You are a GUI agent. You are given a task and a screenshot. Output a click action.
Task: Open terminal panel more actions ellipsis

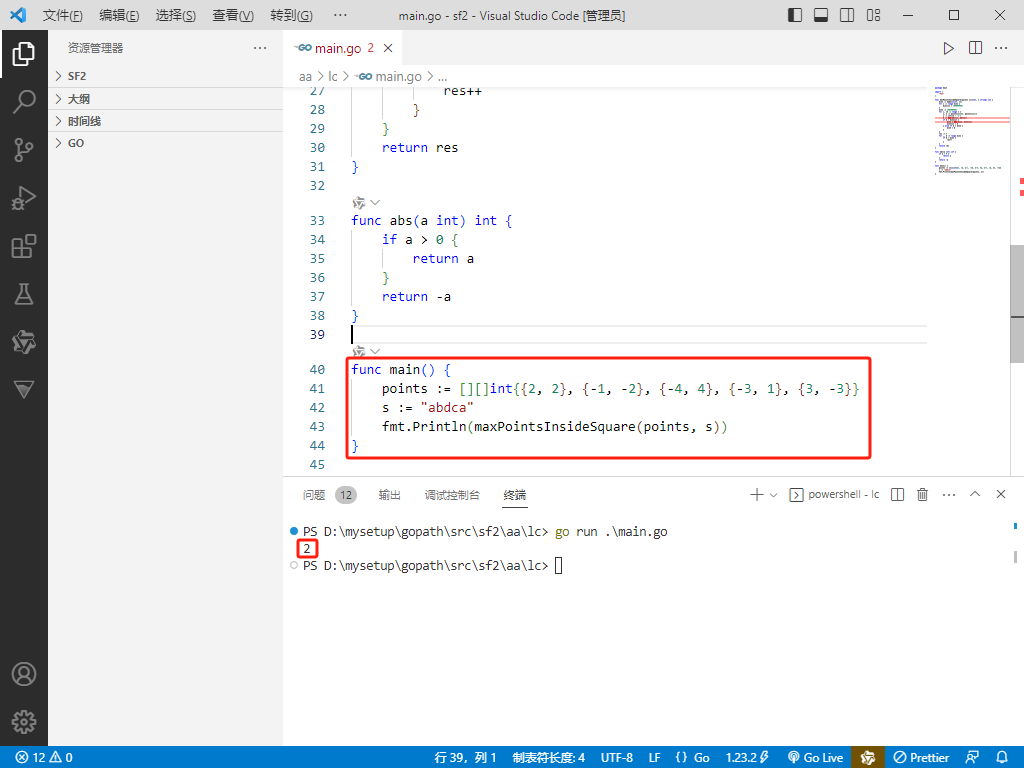pyautogui.click(x=949, y=494)
